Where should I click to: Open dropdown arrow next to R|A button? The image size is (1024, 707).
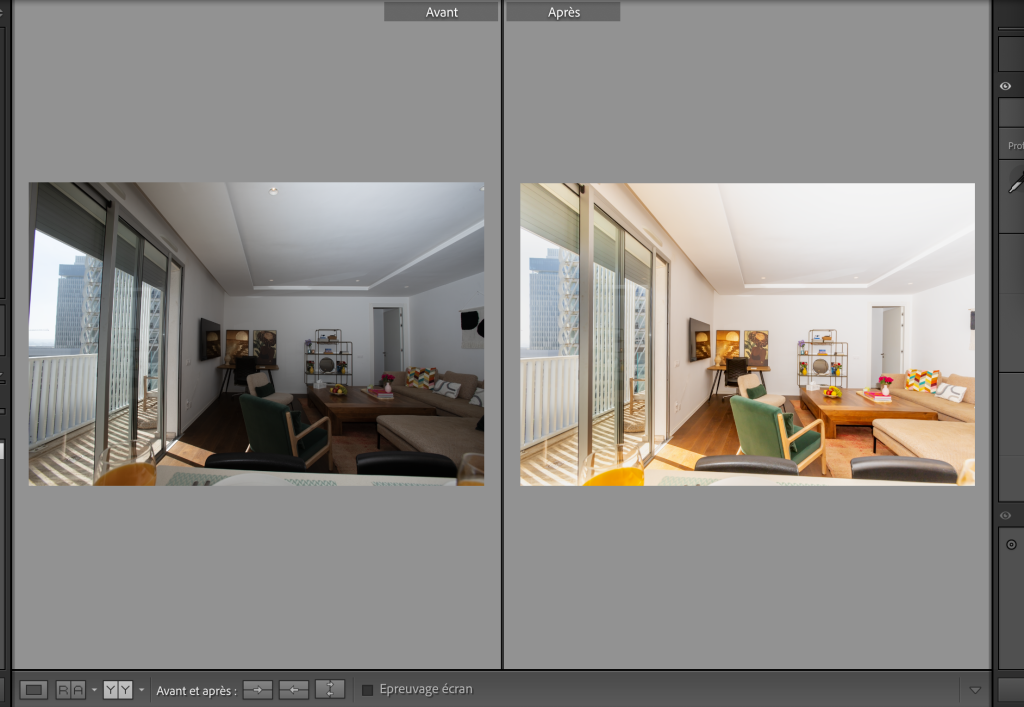point(94,690)
